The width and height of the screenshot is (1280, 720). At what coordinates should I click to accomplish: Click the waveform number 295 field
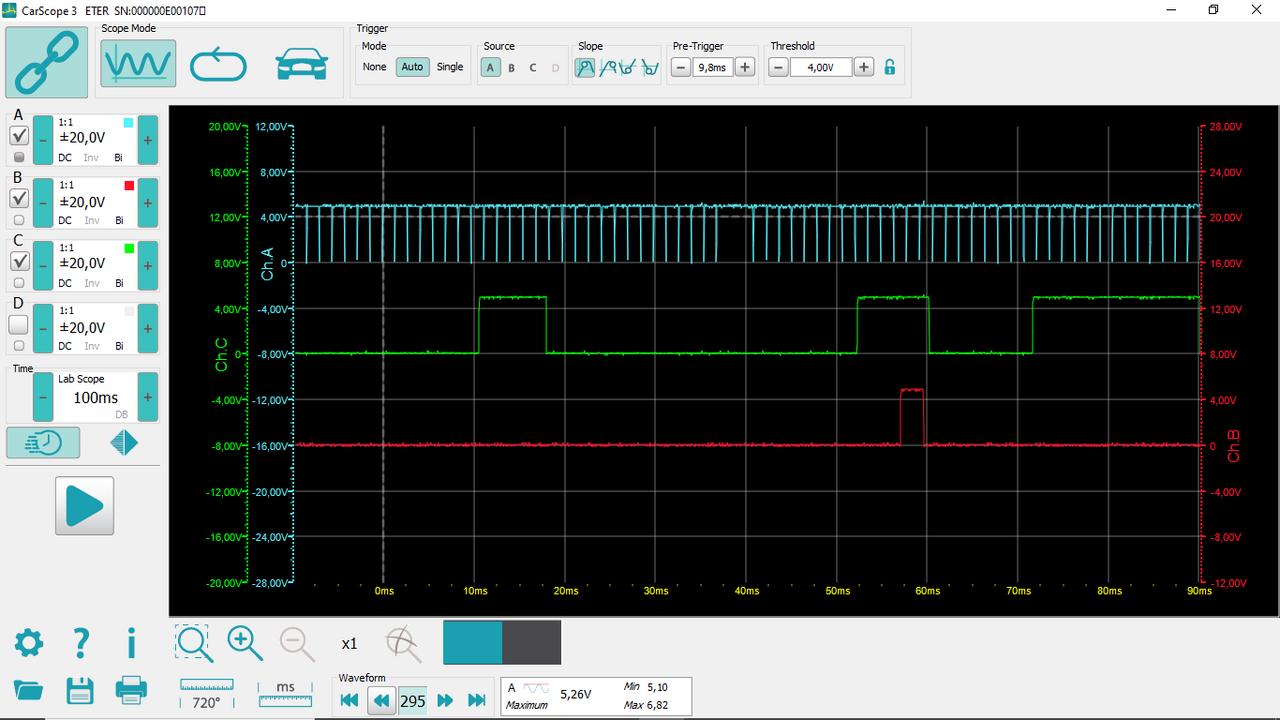pyautogui.click(x=413, y=701)
